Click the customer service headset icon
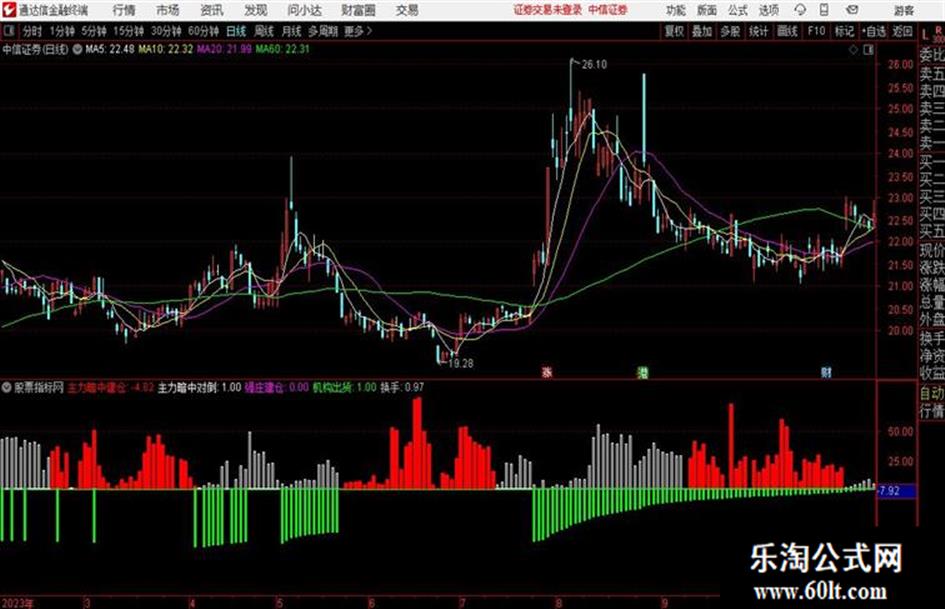The width and height of the screenshot is (945, 609). point(800,10)
